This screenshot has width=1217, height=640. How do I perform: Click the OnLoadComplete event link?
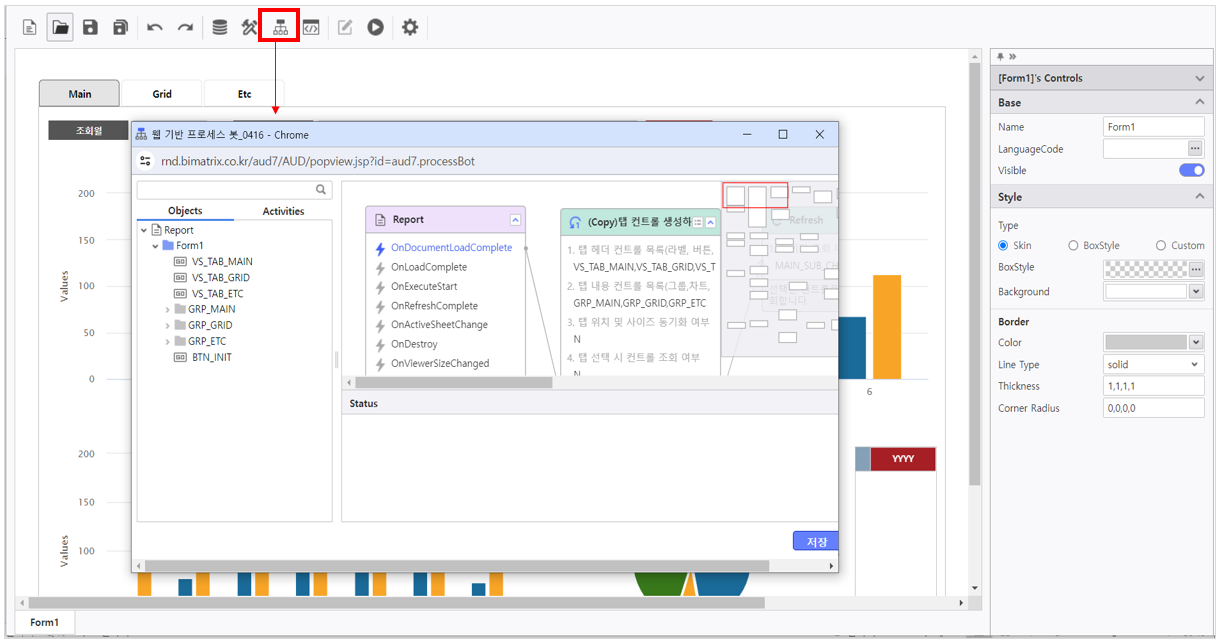pyautogui.click(x=428, y=267)
